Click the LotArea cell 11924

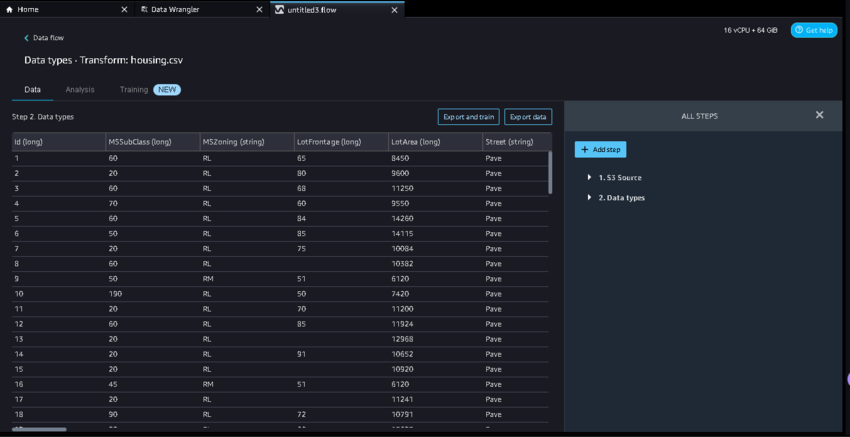pyautogui.click(x=401, y=324)
